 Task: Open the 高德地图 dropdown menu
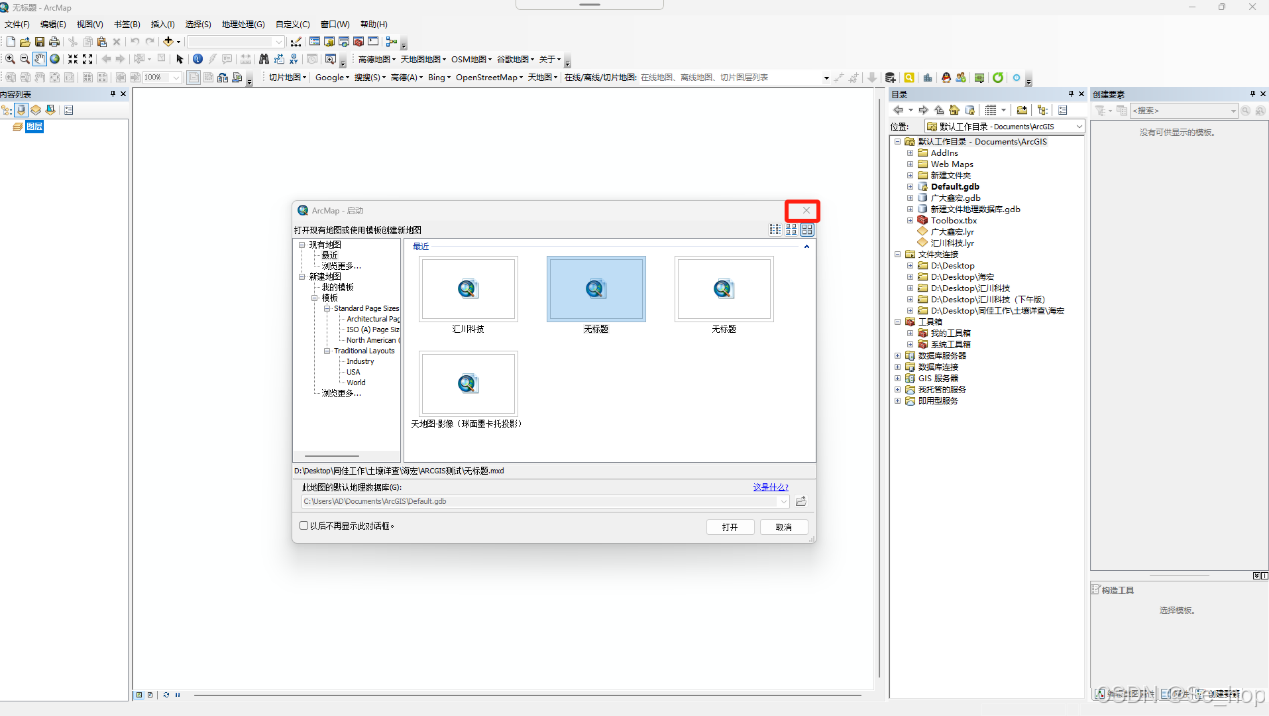[377, 60]
